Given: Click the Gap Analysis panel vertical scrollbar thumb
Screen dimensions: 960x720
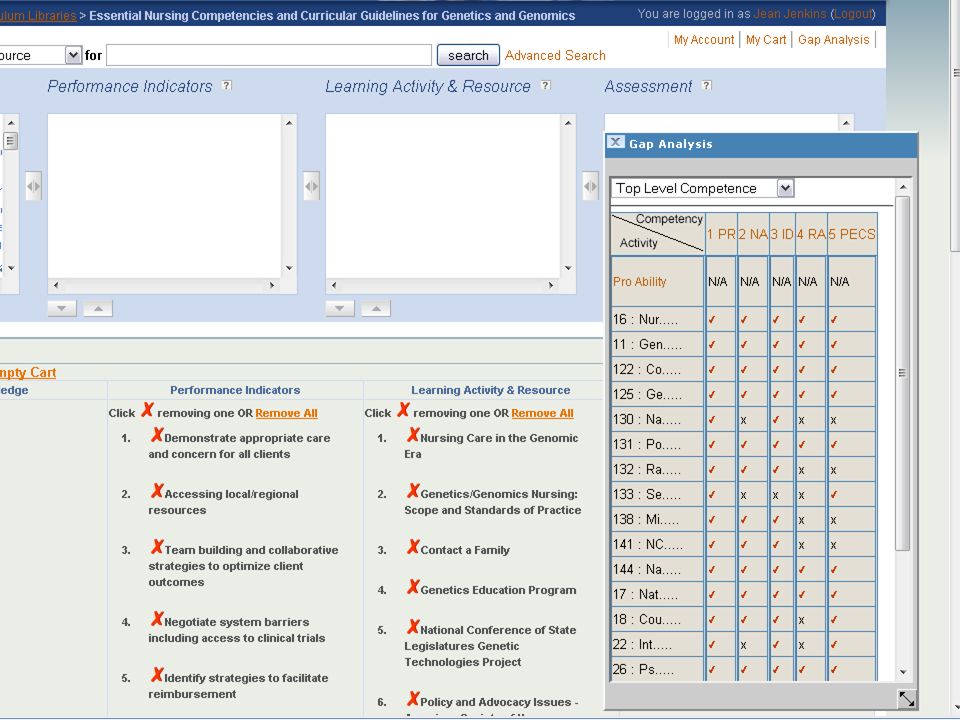Looking at the screenshot, I should 902,373.
